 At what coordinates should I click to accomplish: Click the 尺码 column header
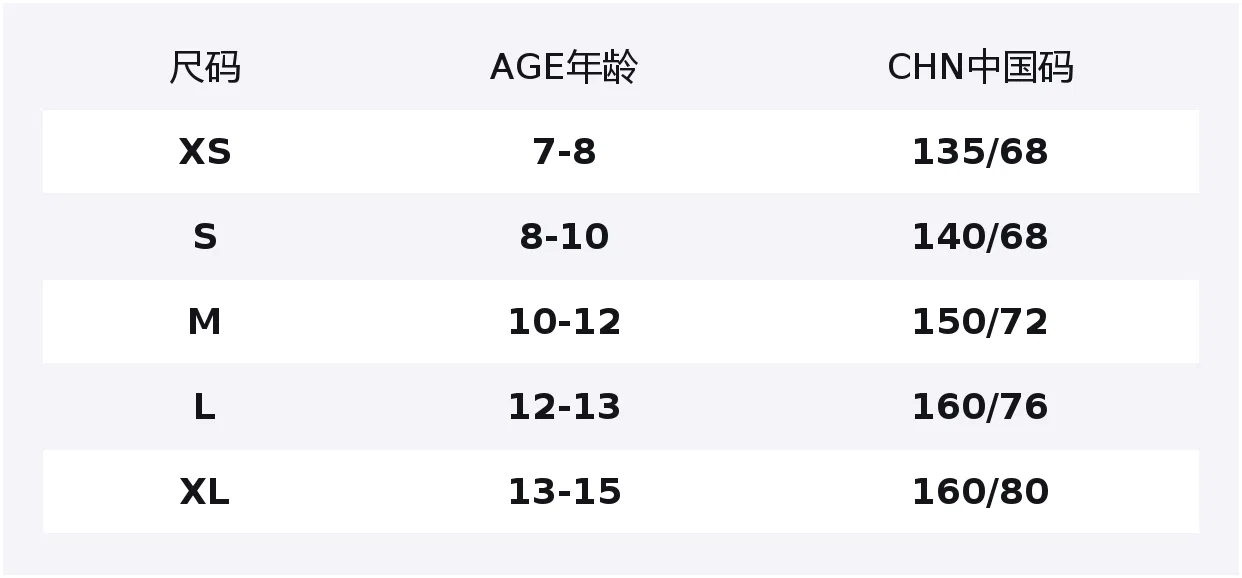204,68
